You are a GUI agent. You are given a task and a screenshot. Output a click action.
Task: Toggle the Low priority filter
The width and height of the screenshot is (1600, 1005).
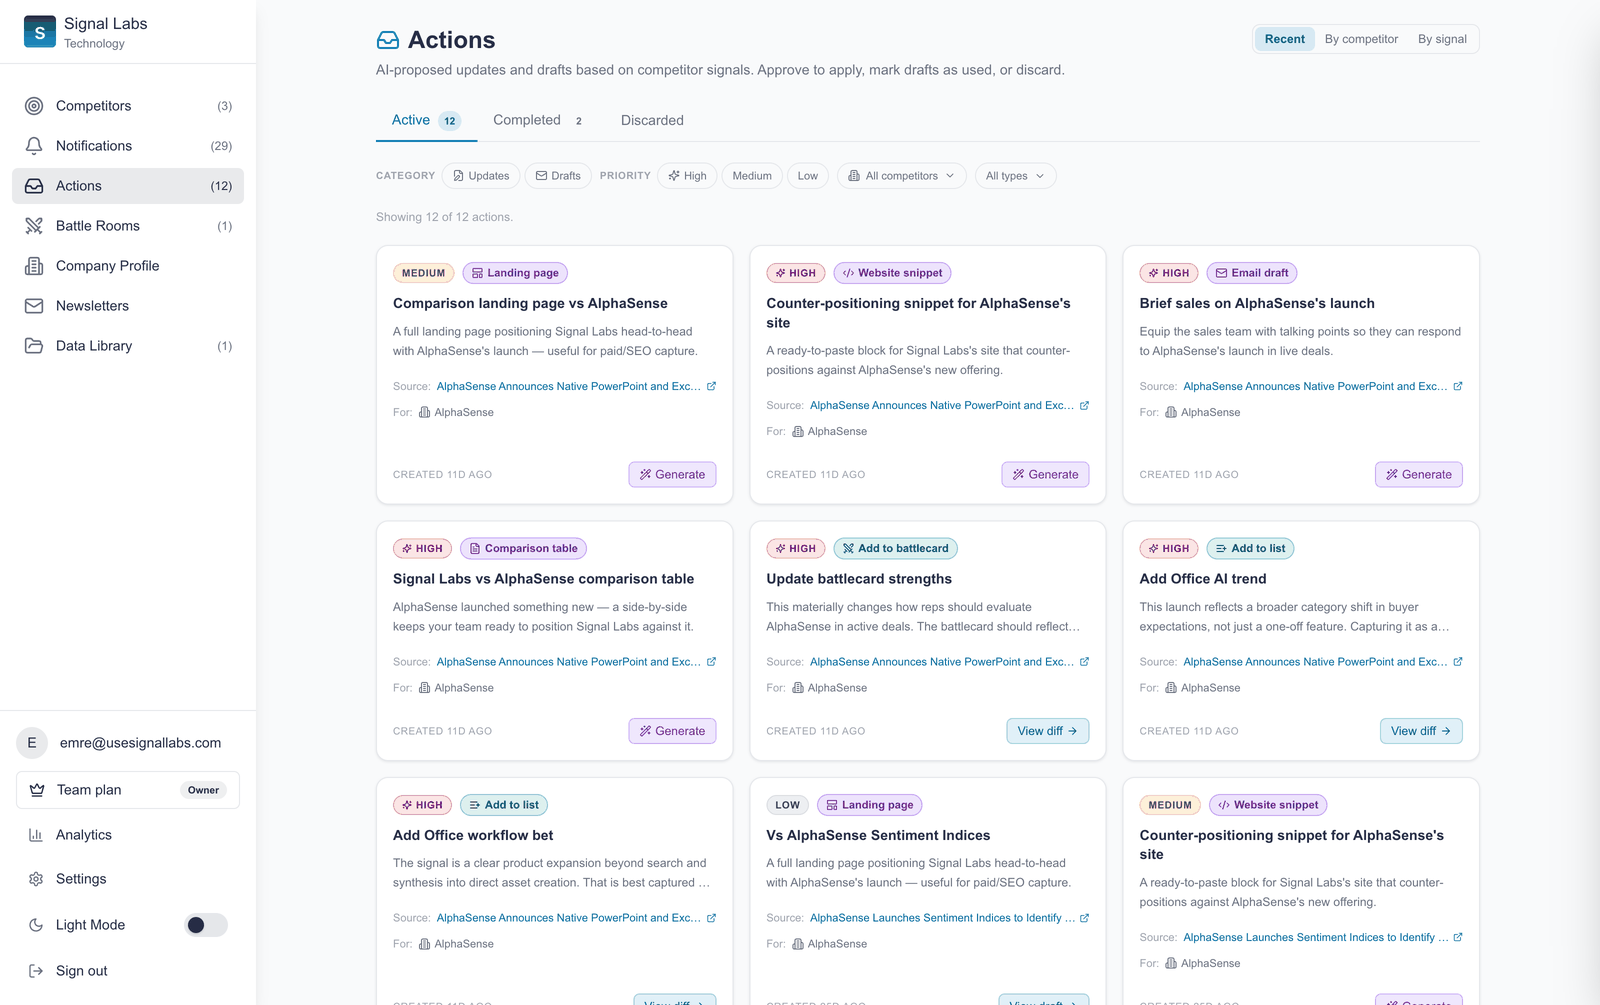[808, 176]
